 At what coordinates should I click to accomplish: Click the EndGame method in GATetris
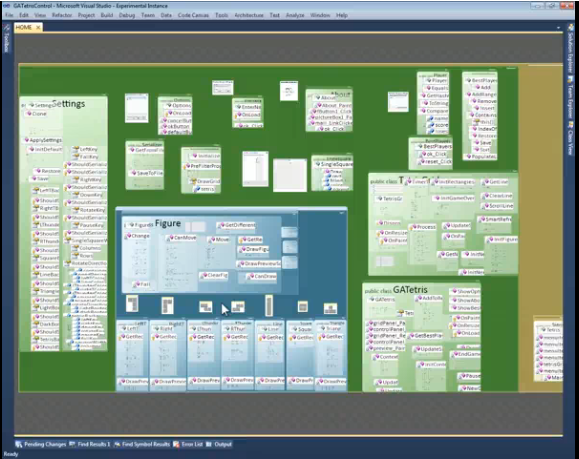[x=466, y=354]
